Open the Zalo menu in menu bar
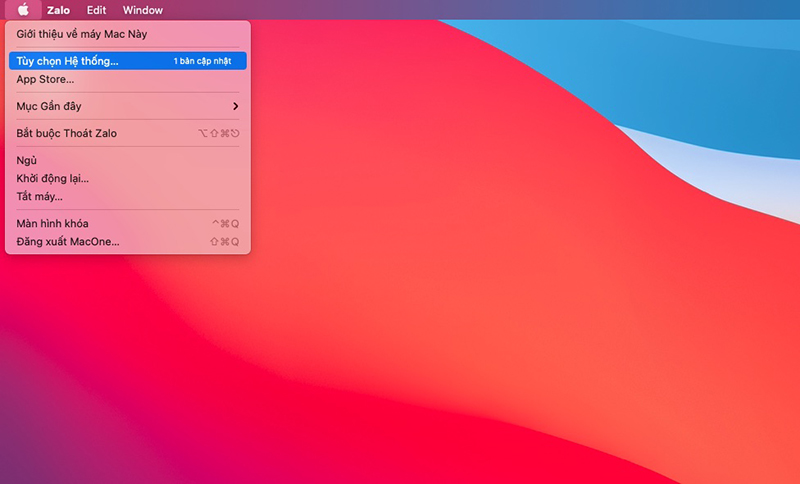 click(58, 10)
